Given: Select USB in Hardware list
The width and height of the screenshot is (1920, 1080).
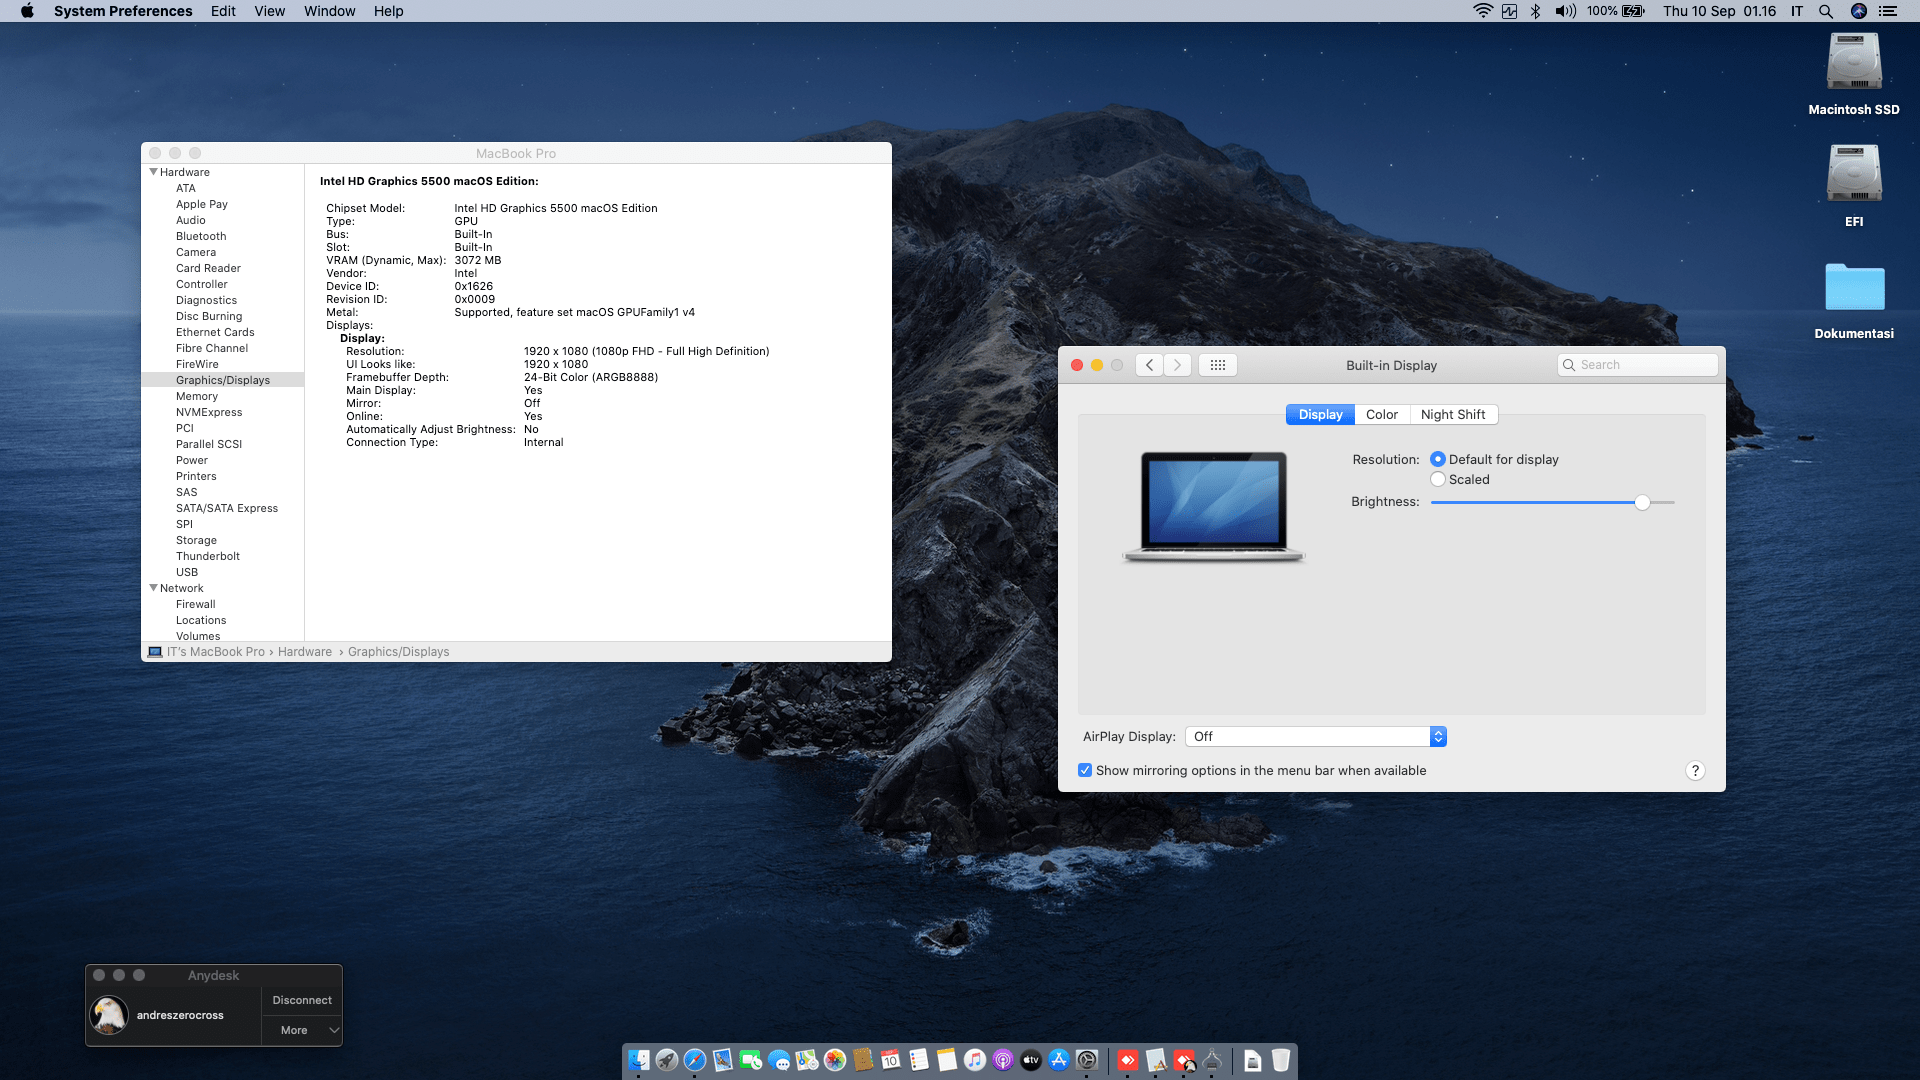Looking at the screenshot, I should point(187,572).
